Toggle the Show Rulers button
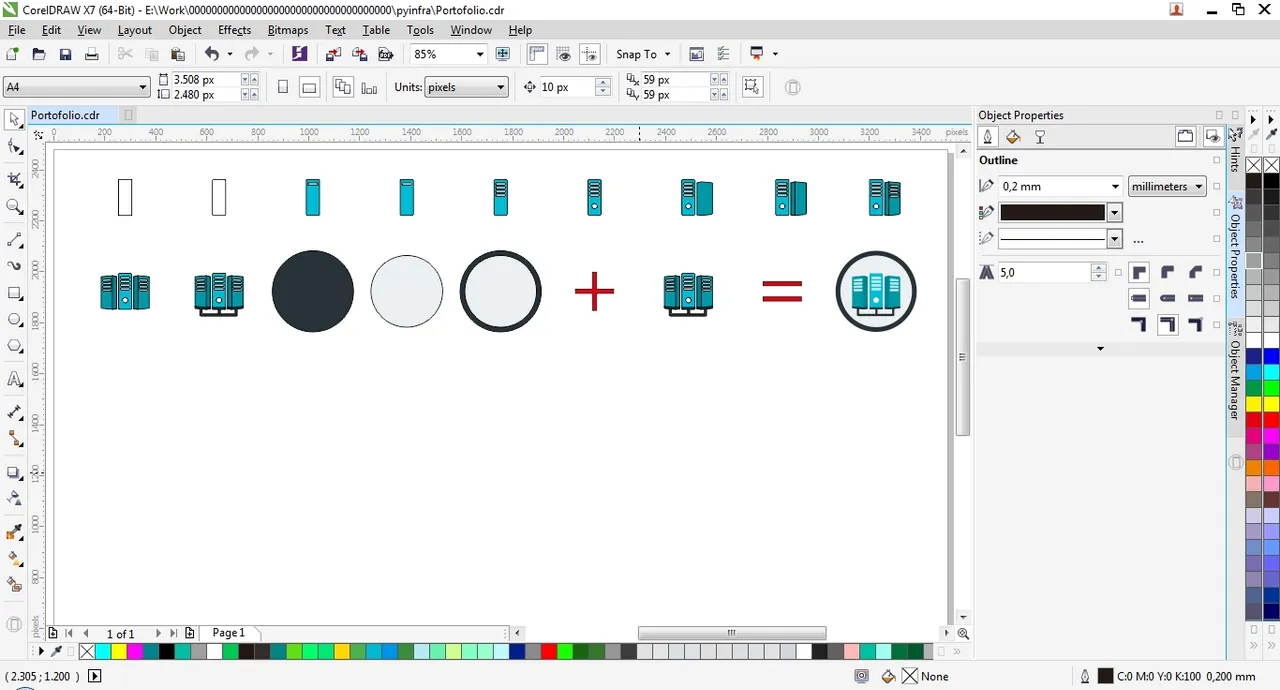The height and width of the screenshot is (690, 1280). click(x=538, y=54)
